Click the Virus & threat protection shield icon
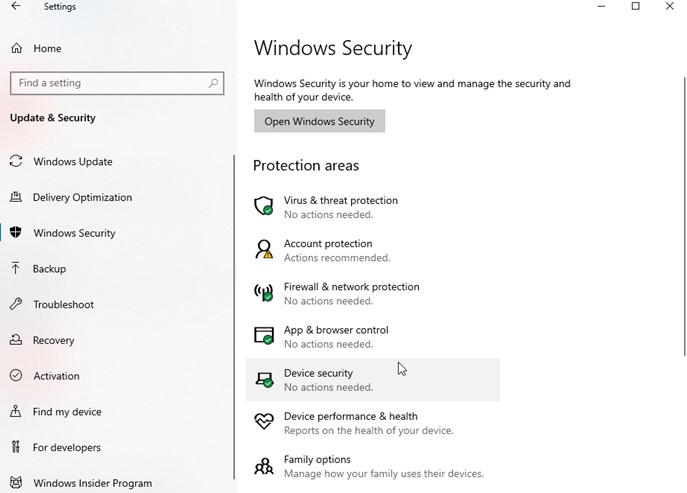Image resolution: width=687 pixels, height=493 pixels. [x=264, y=206]
